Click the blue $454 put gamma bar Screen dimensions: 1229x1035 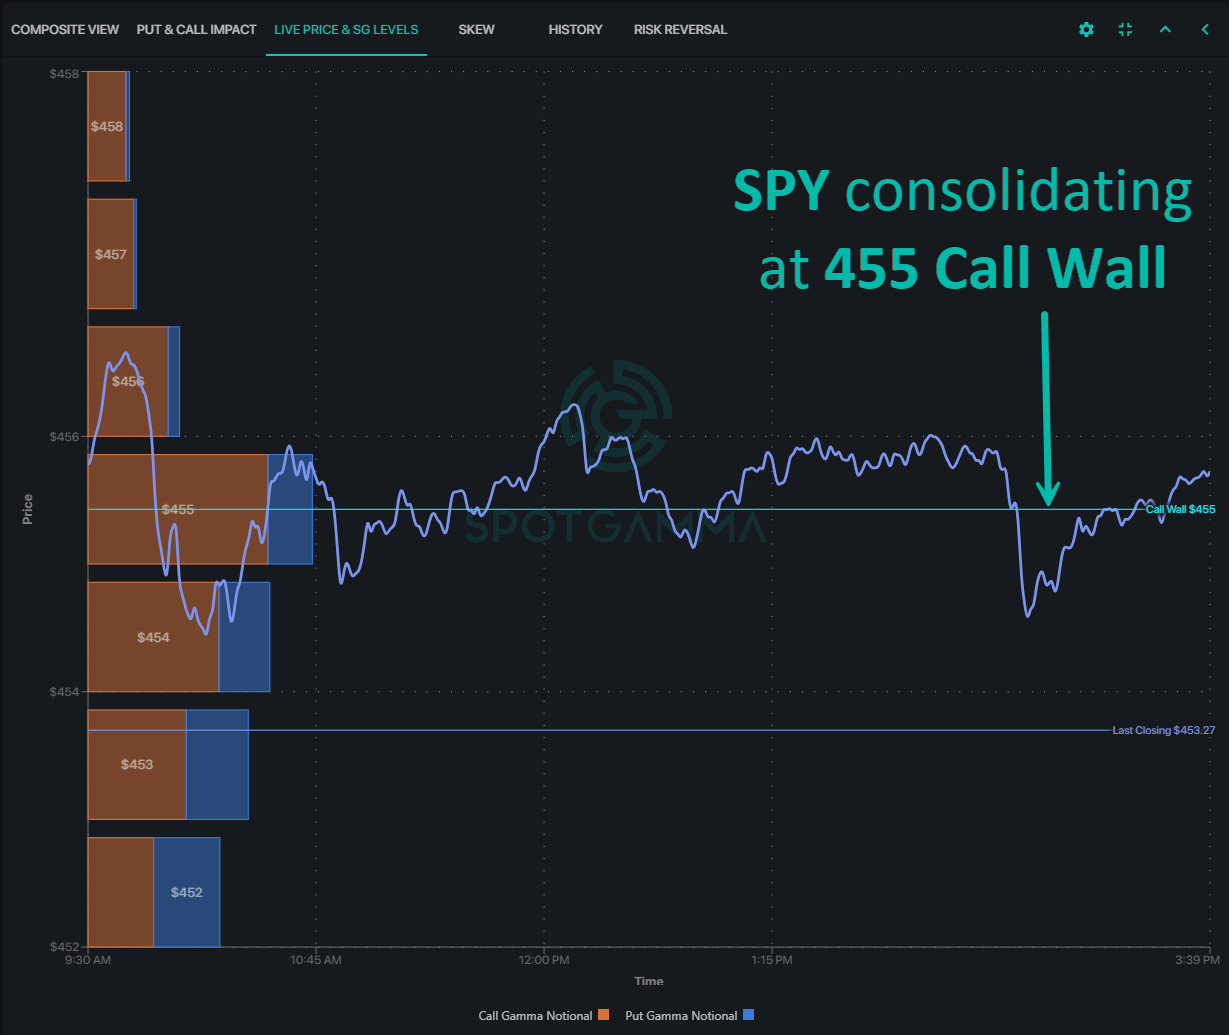coord(245,637)
